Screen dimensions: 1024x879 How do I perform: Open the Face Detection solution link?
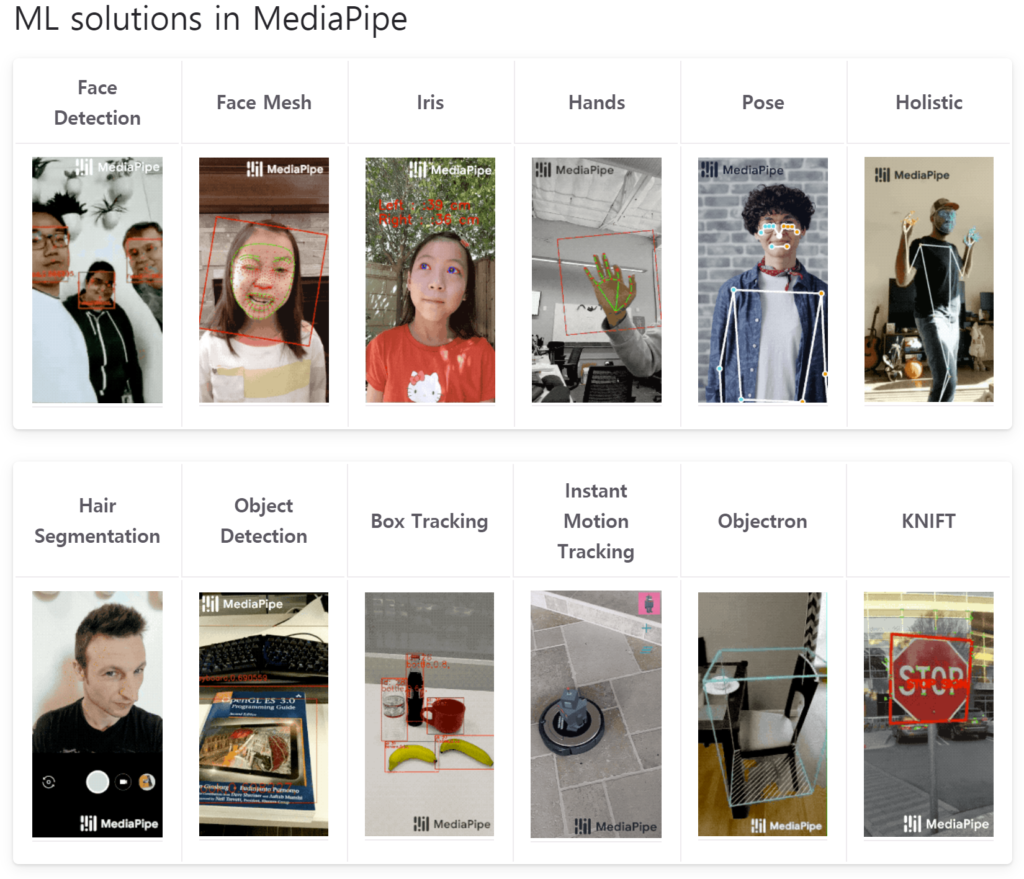(x=97, y=103)
